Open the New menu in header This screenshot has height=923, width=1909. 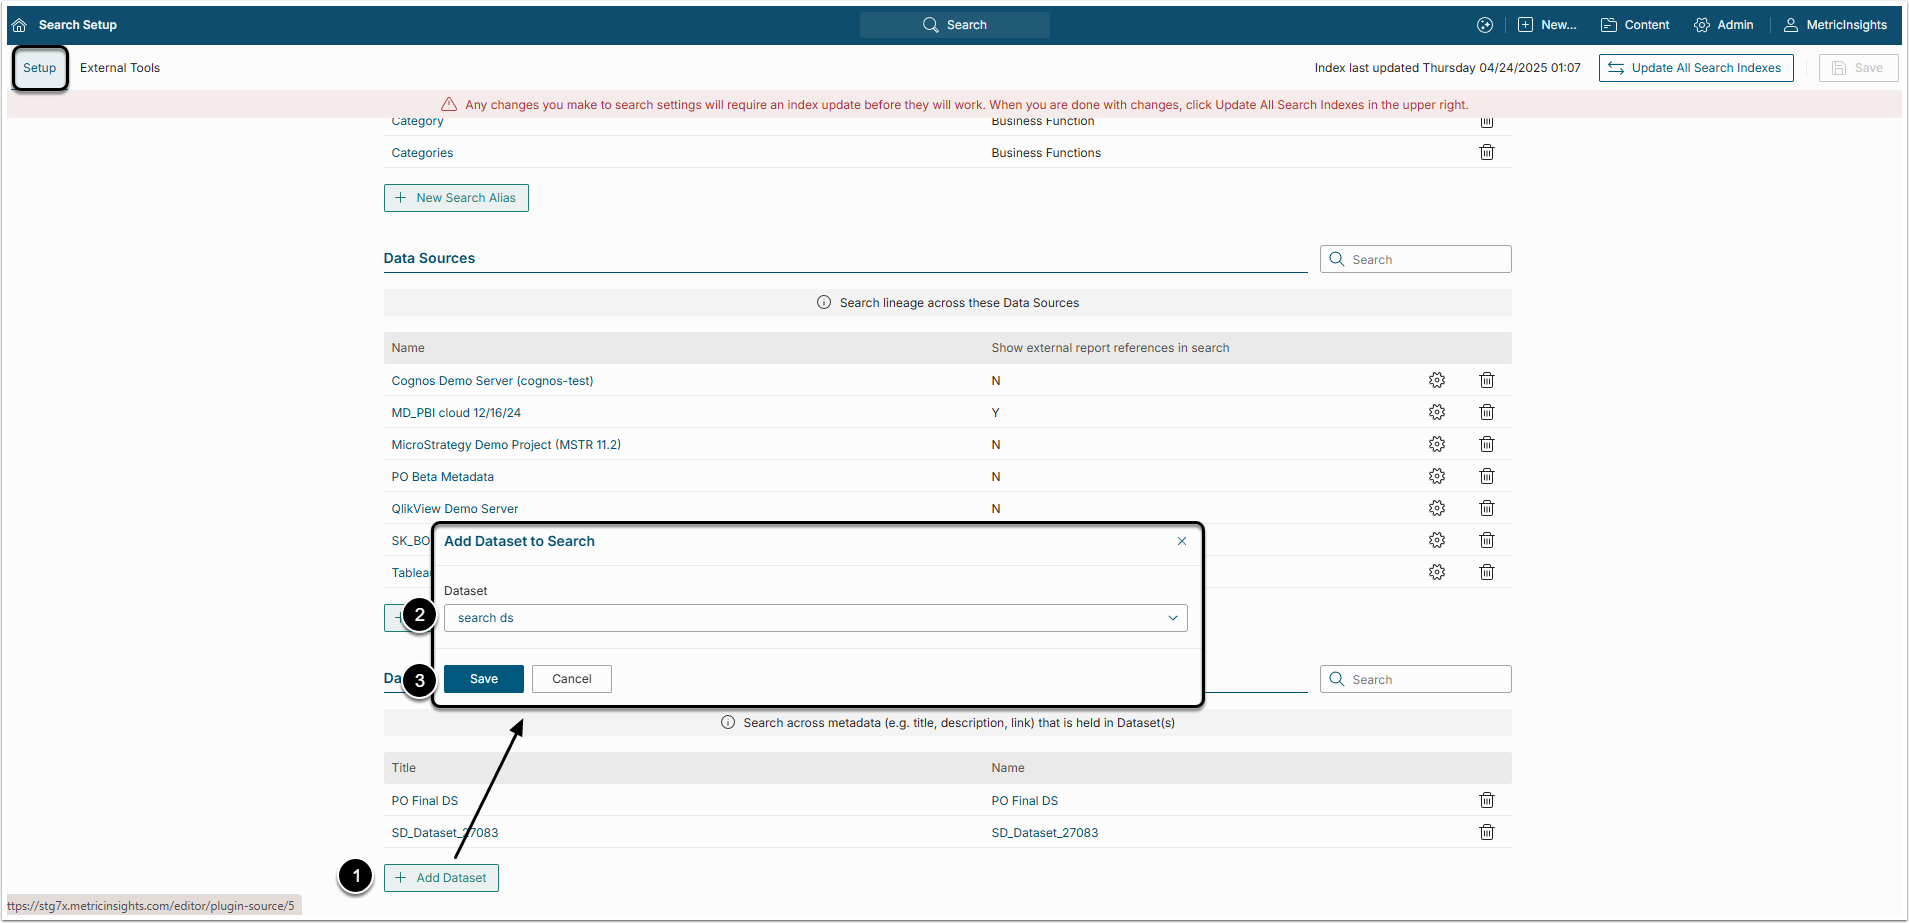pos(1547,25)
